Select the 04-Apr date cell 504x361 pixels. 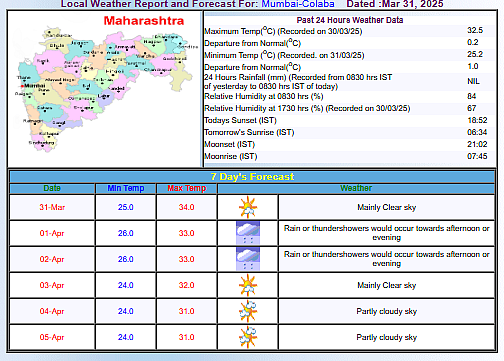(x=52, y=311)
